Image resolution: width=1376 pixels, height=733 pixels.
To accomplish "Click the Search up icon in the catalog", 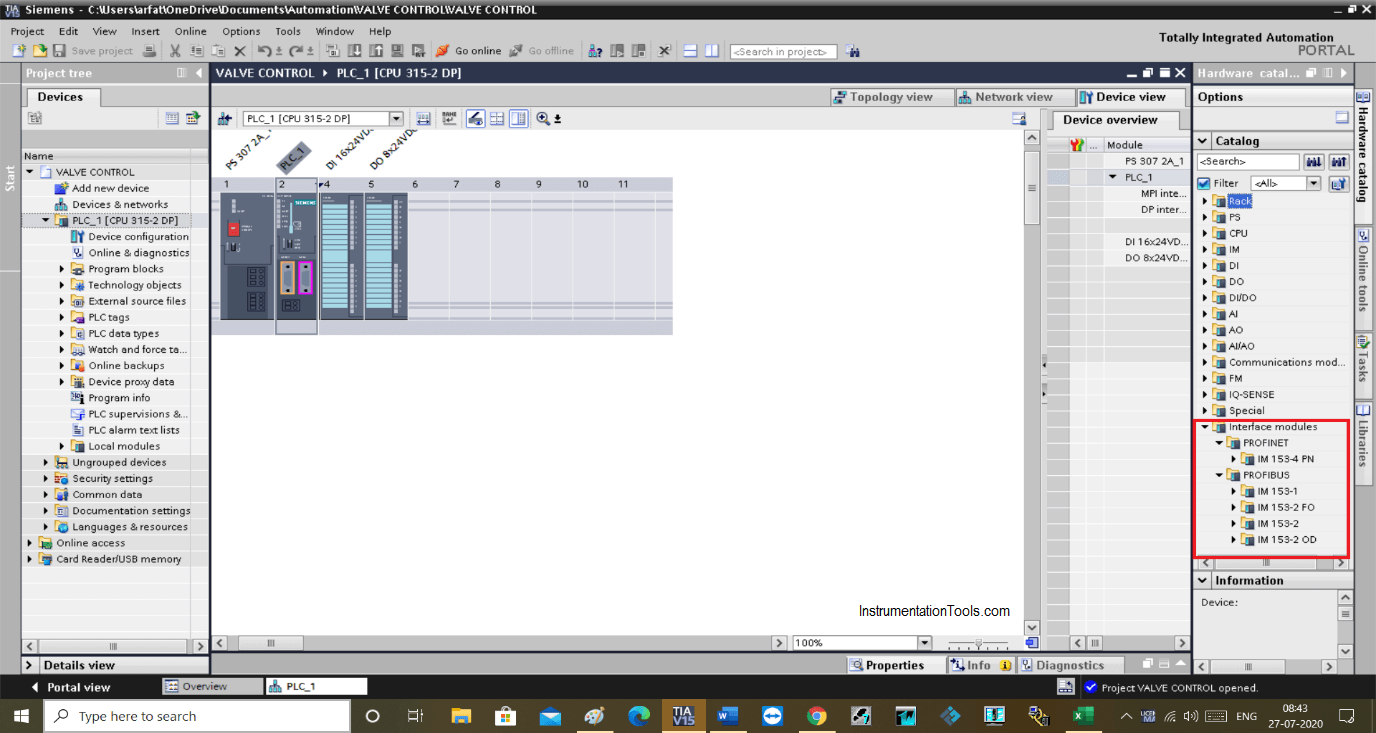I will pyautogui.click(x=1338, y=161).
